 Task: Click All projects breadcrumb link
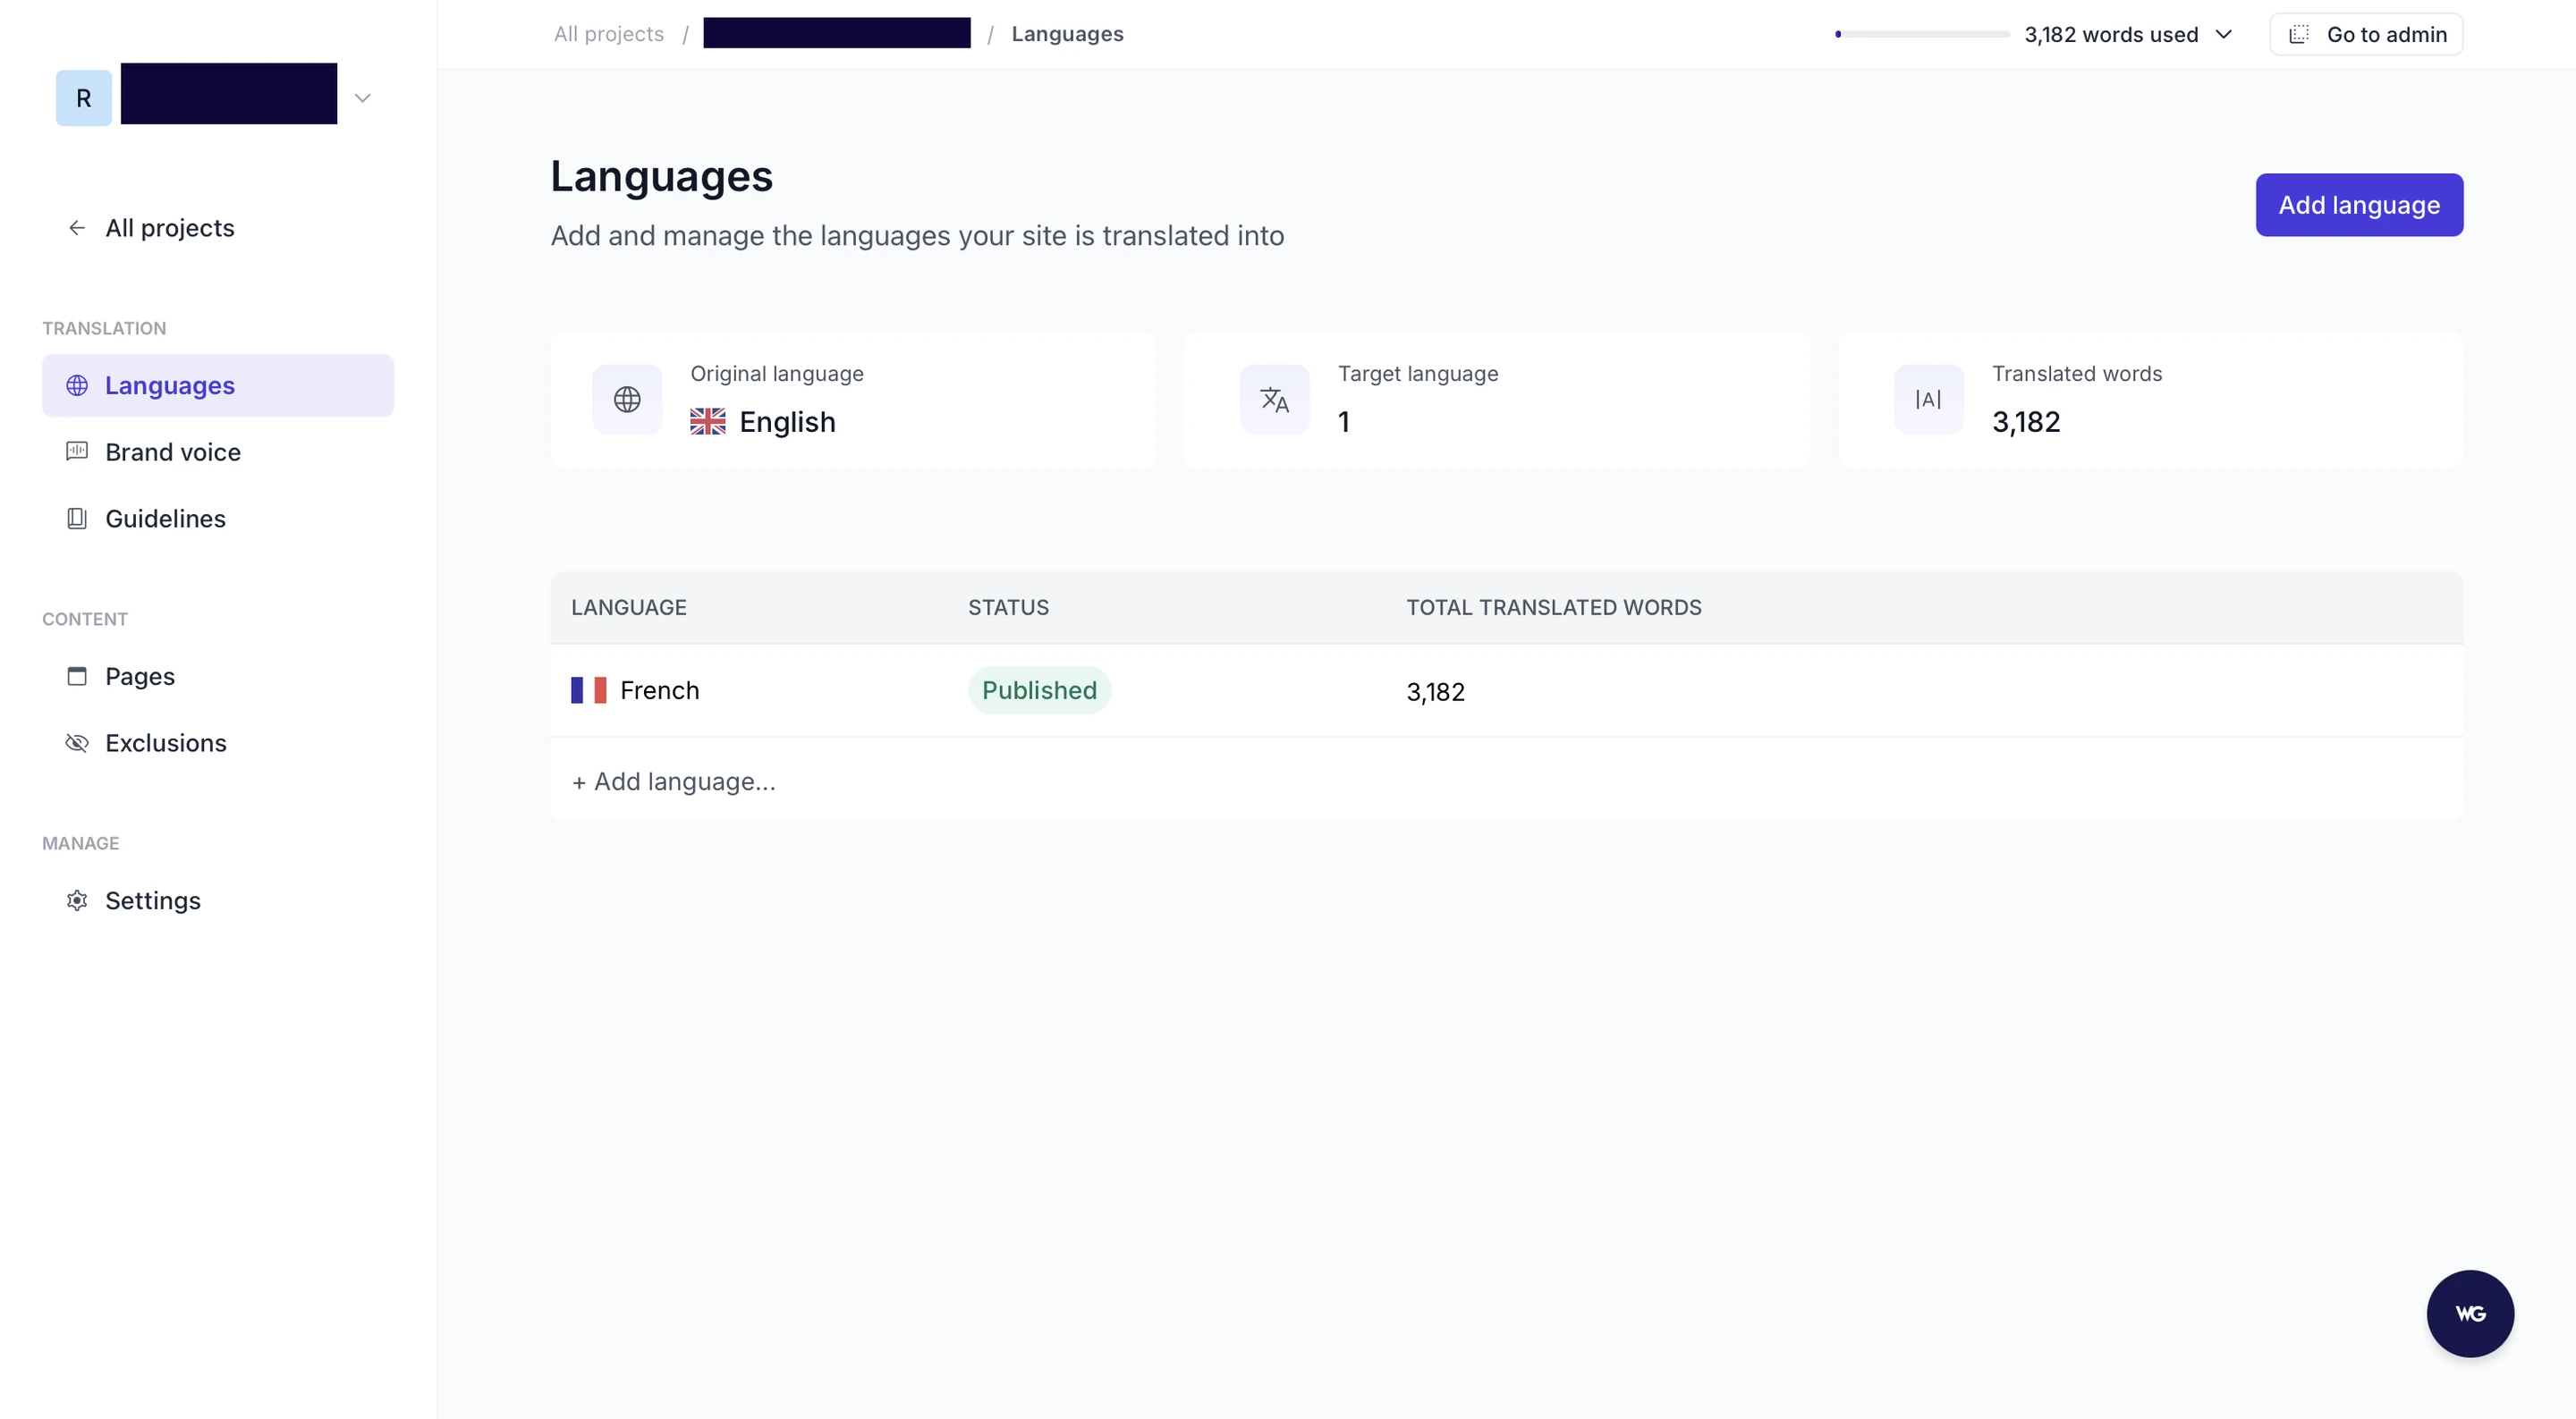pos(609,34)
